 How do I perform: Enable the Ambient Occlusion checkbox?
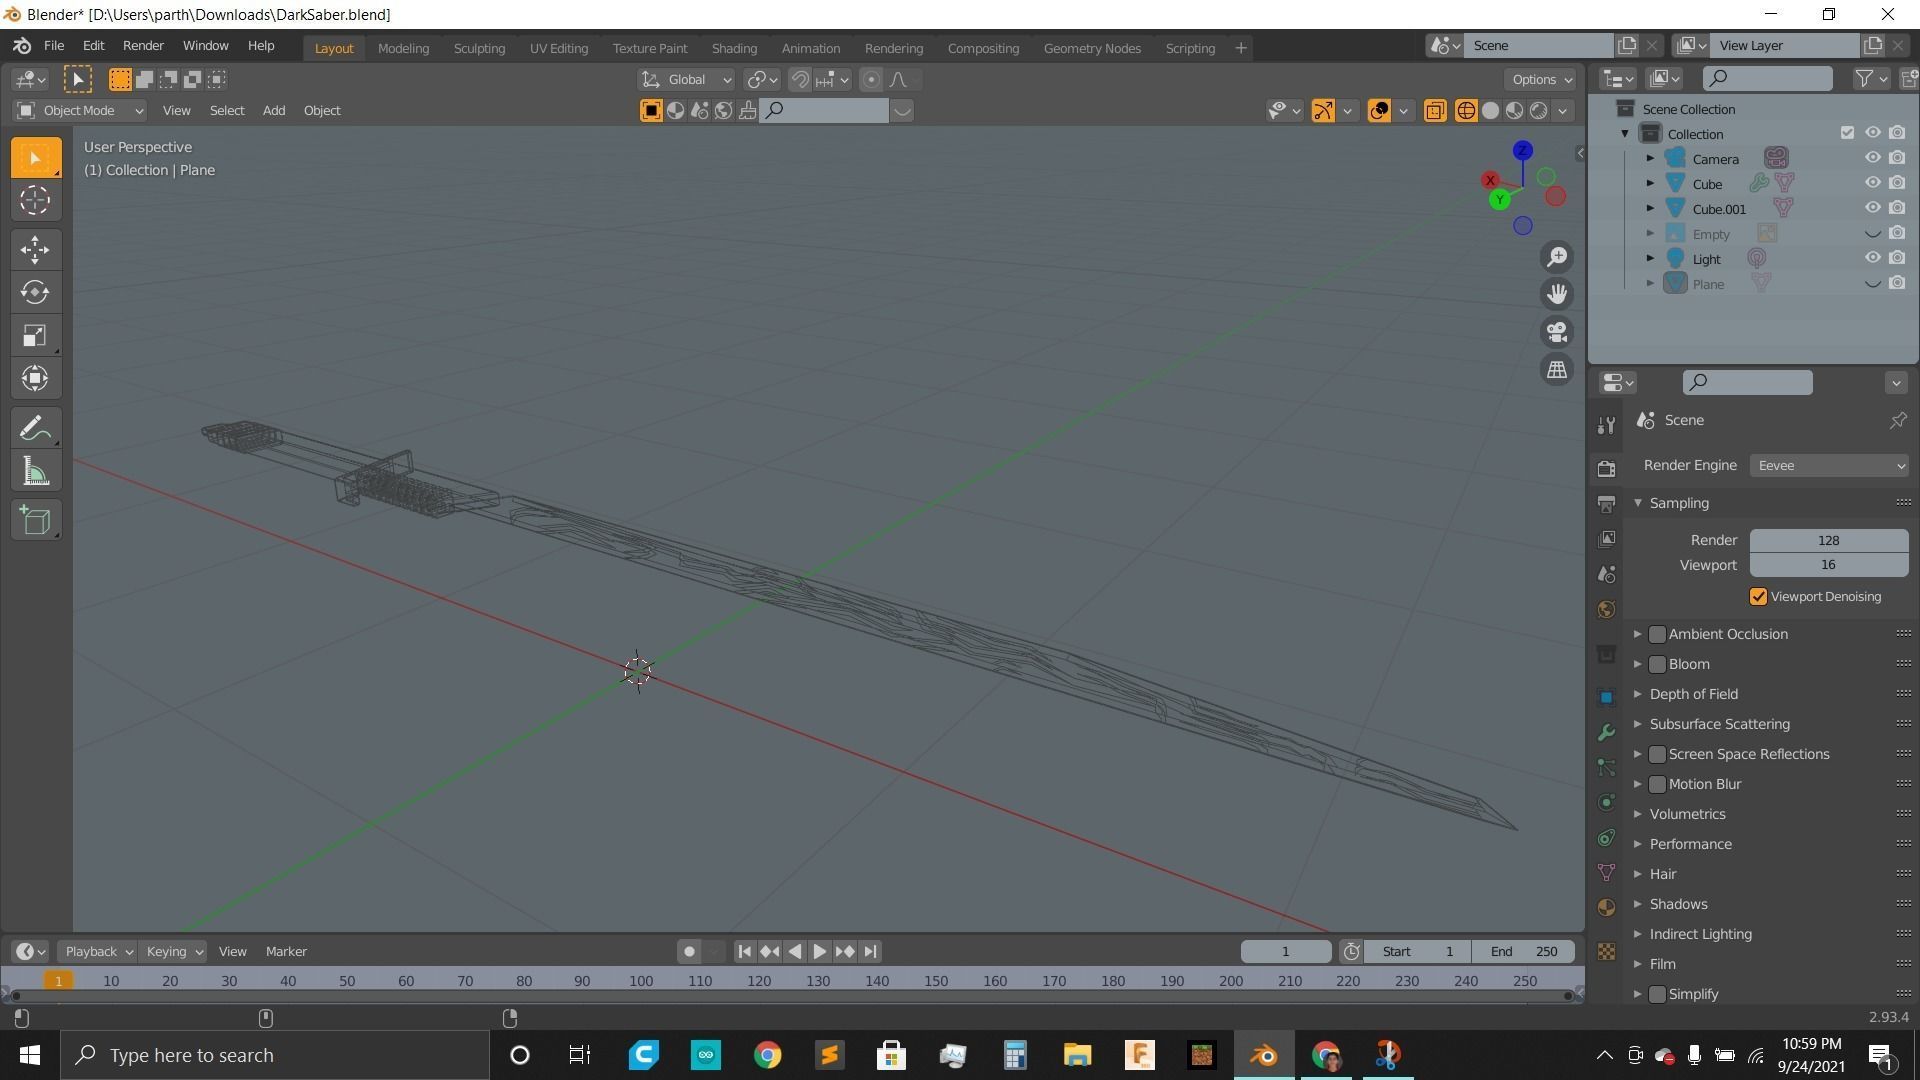[x=1657, y=634]
